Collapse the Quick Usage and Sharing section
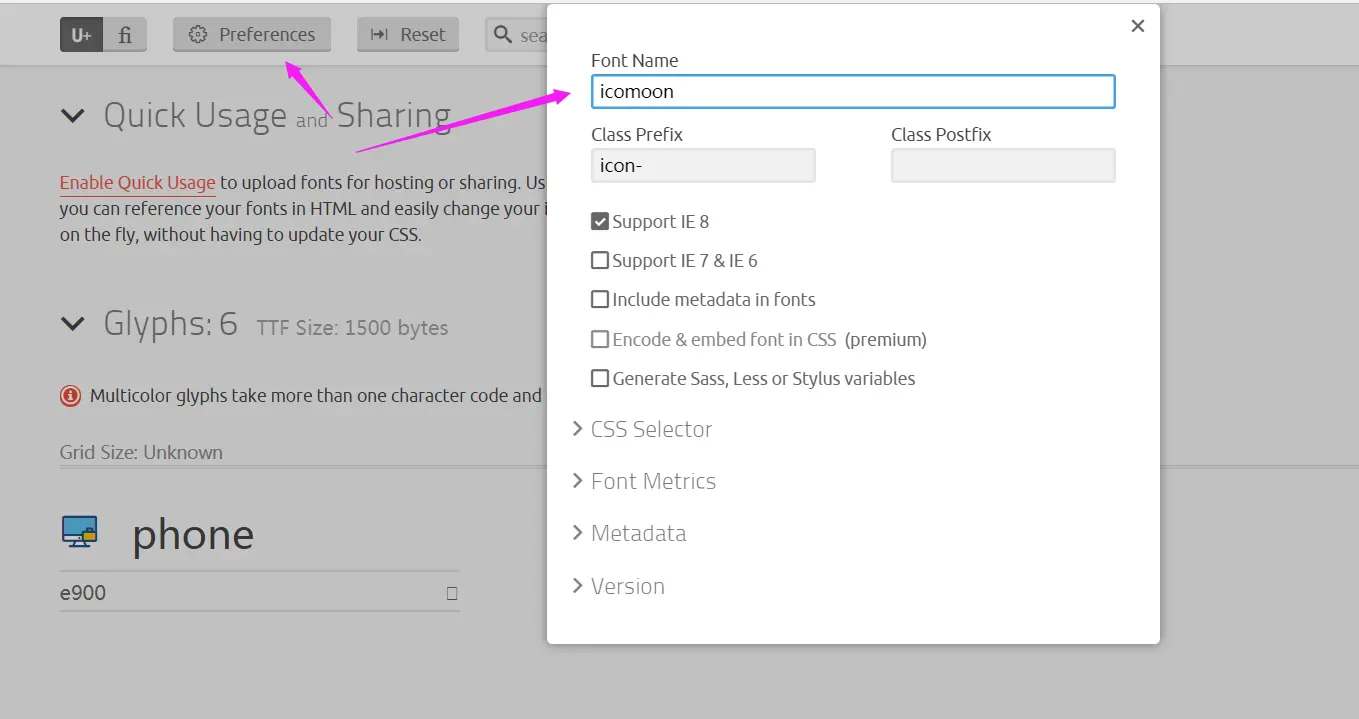Image resolution: width=1359 pixels, height=719 pixels. [x=73, y=116]
